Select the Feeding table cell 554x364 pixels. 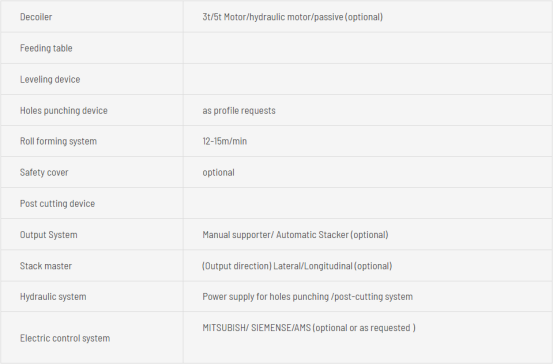(x=92, y=48)
